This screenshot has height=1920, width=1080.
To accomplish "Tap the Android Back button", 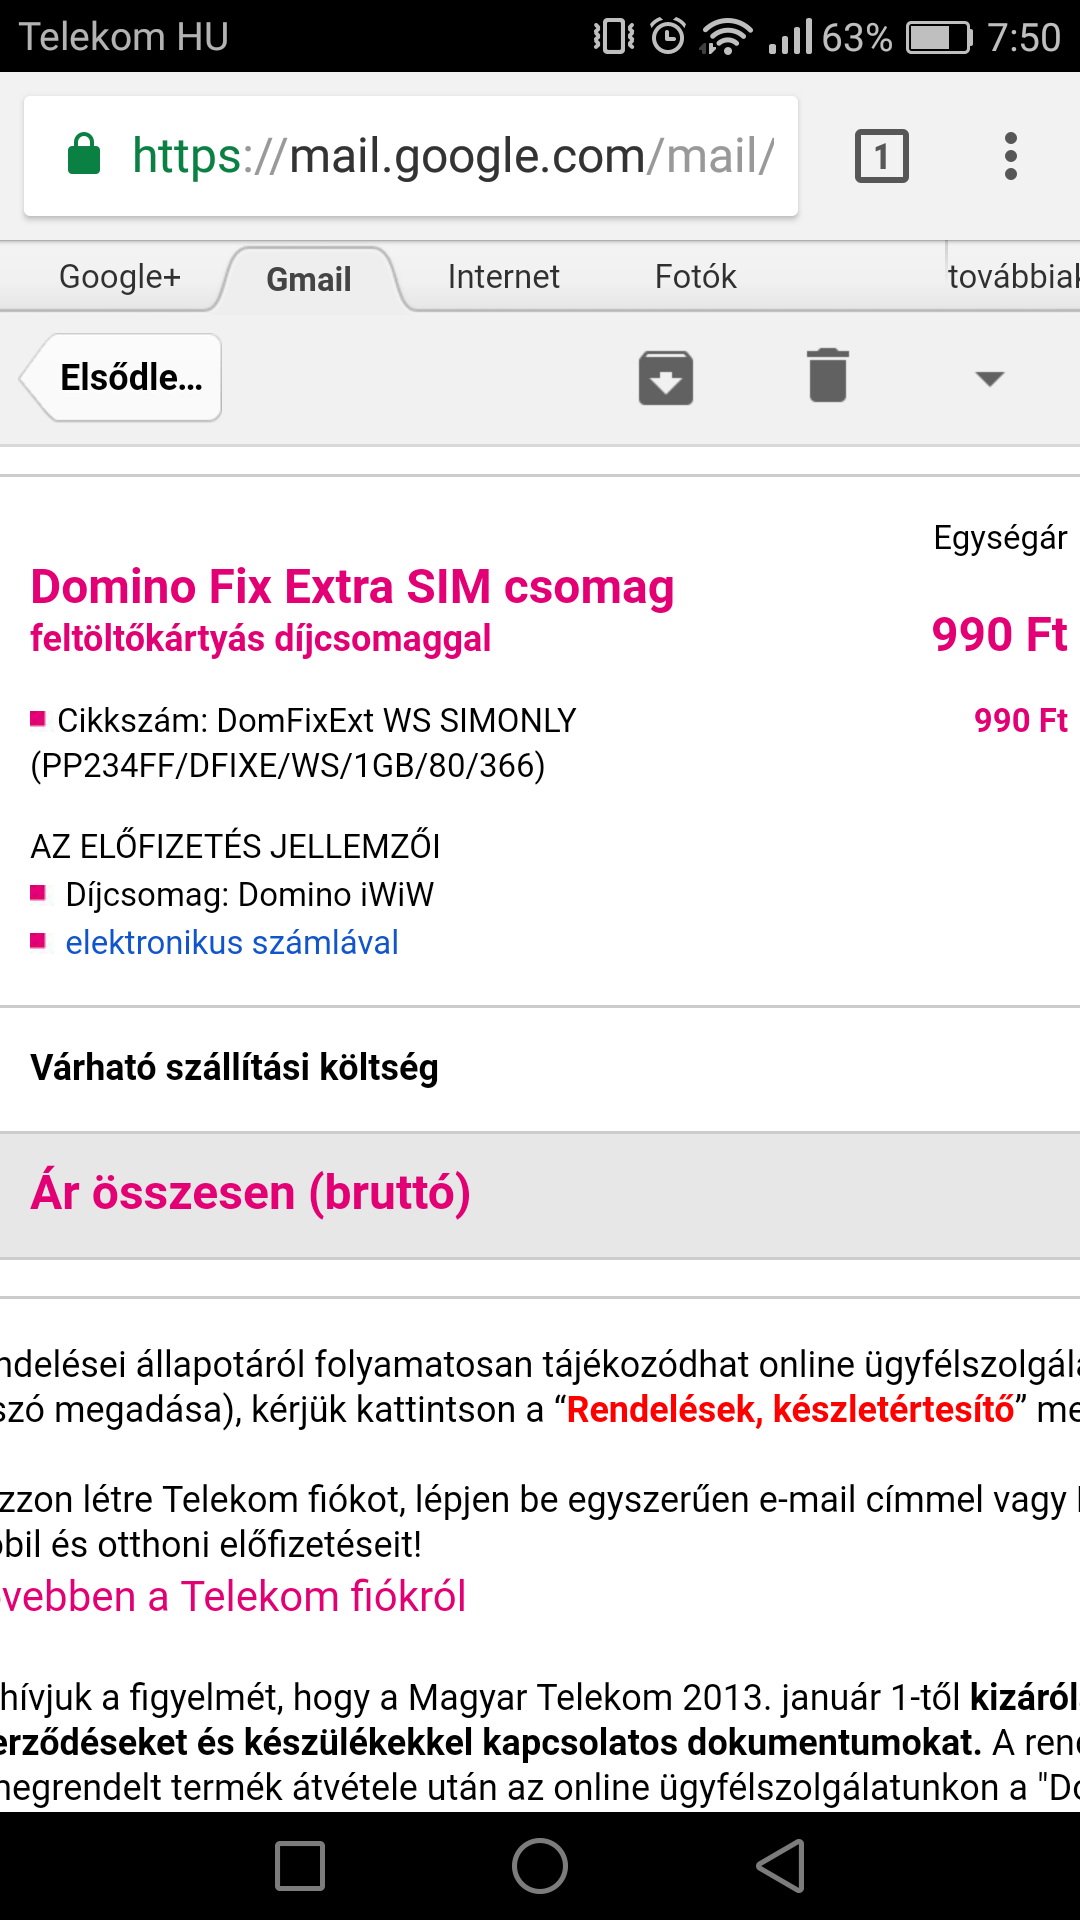I will click(x=781, y=1866).
